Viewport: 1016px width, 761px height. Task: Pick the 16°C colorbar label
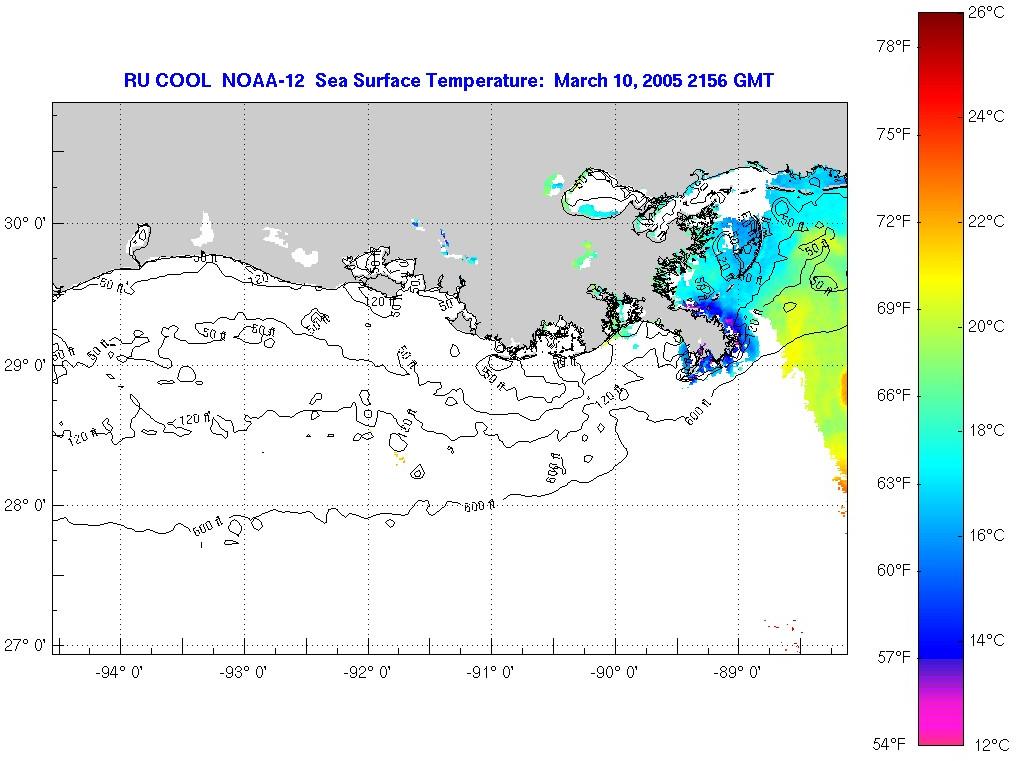tap(986, 535)
